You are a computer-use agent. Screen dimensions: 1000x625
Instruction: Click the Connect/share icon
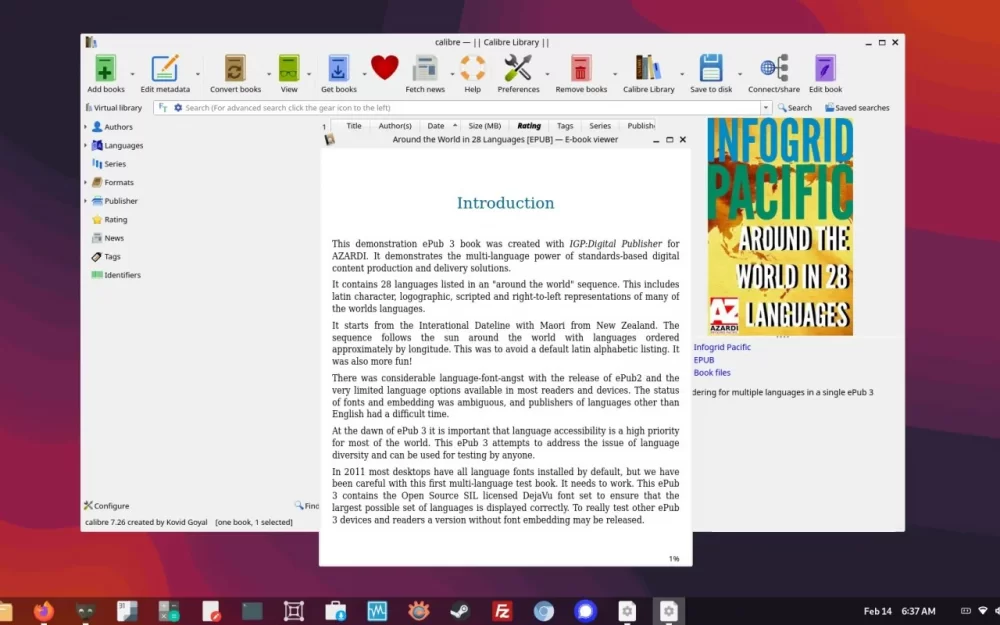[774, 68]
